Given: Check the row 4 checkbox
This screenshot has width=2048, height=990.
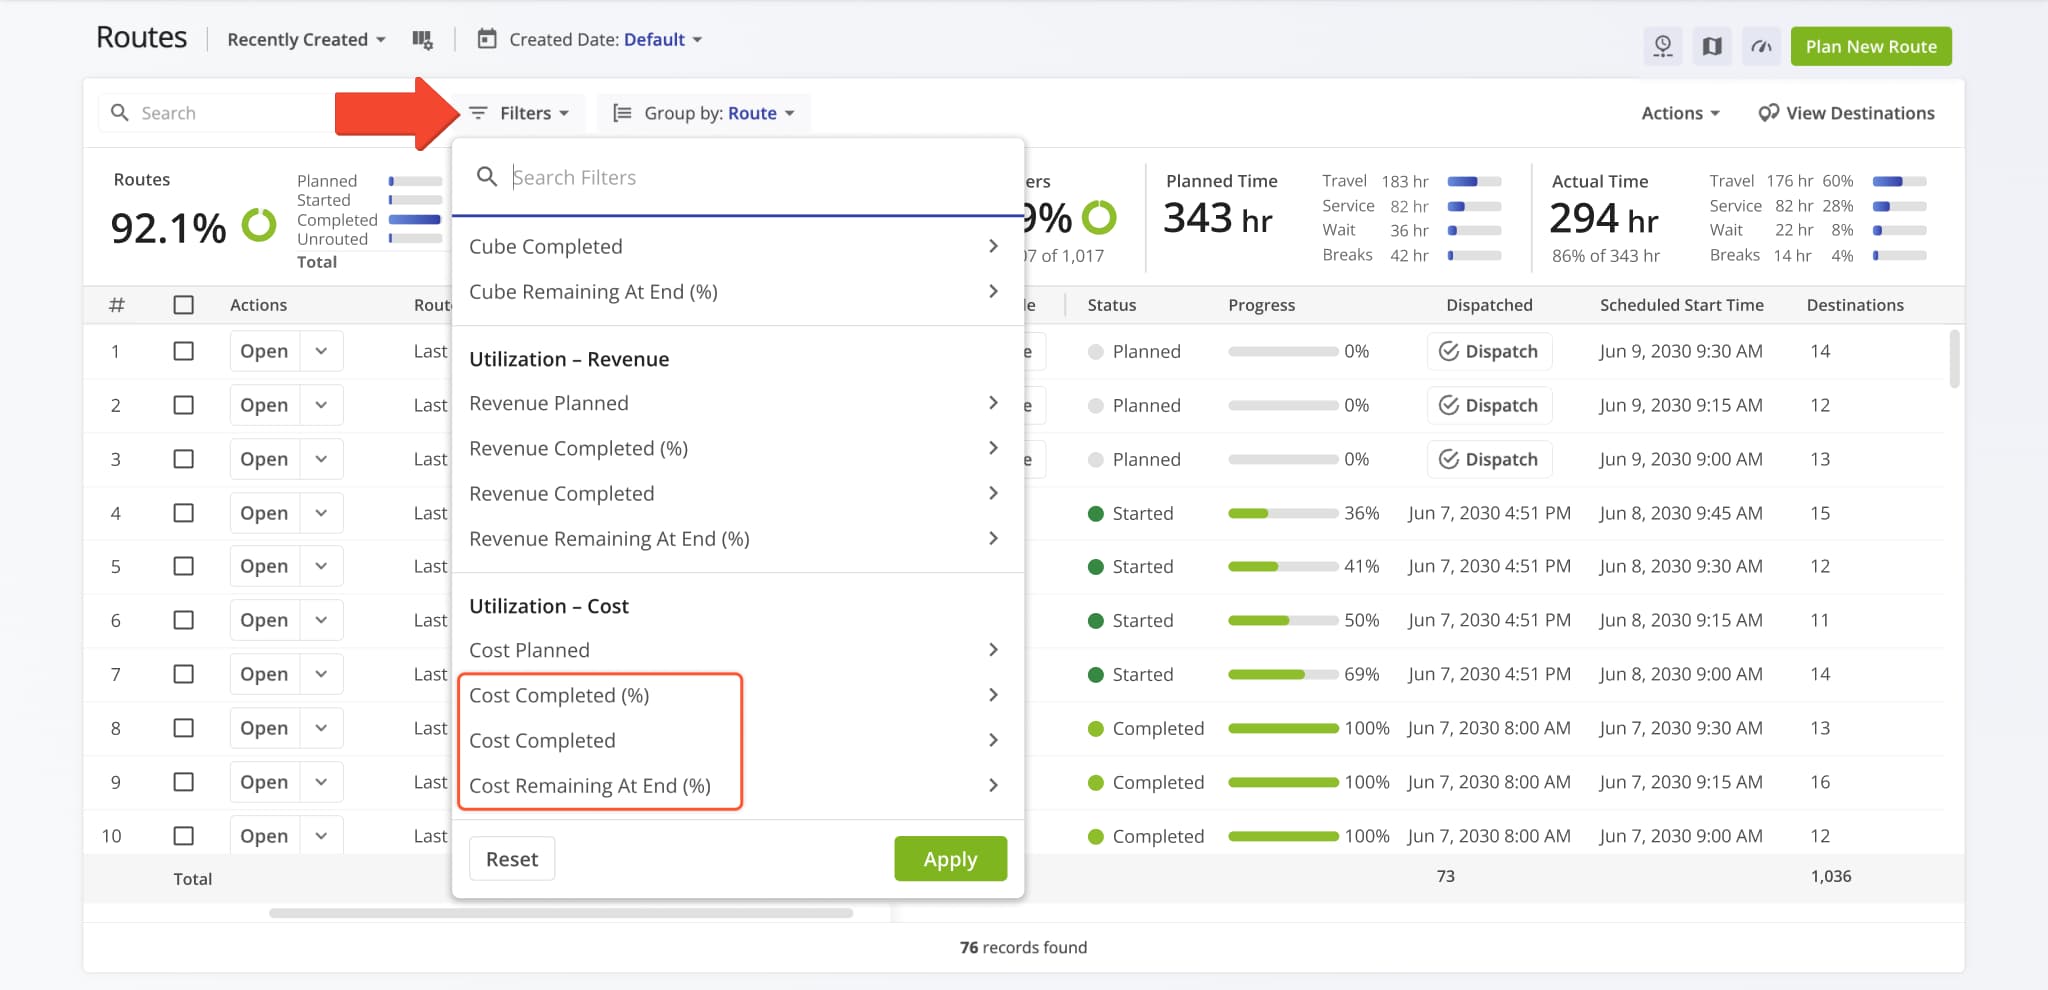Looking at the screenshot, I should coord(184,512).
